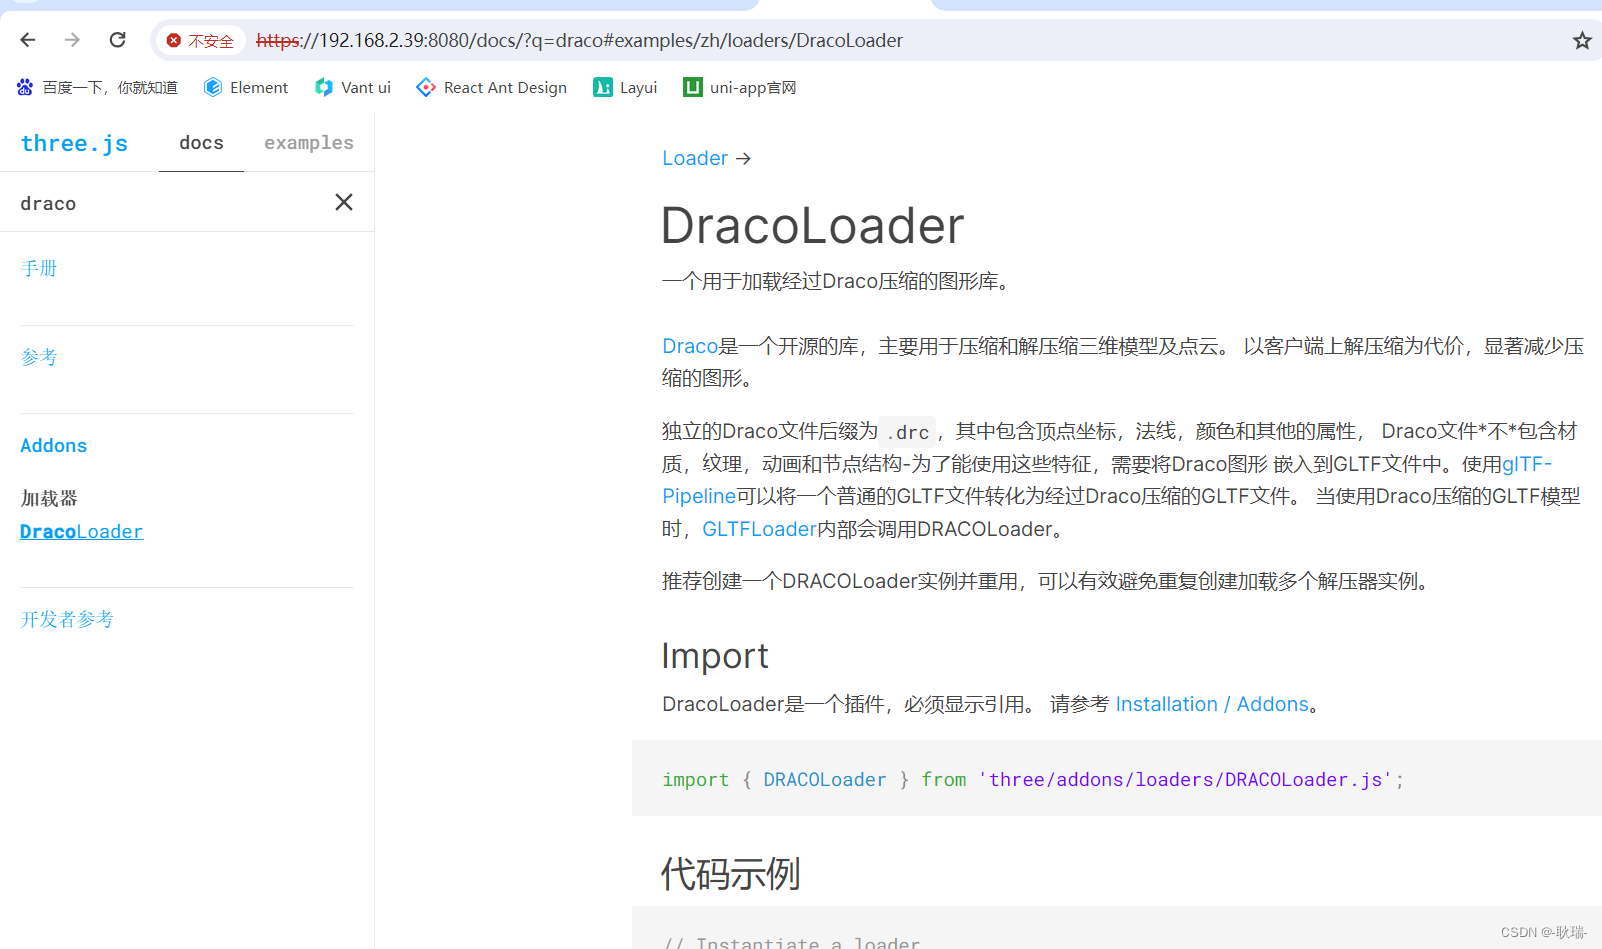1602x949 pixels.
Task: Open the Element bookmark
Action: pos(245,87)
